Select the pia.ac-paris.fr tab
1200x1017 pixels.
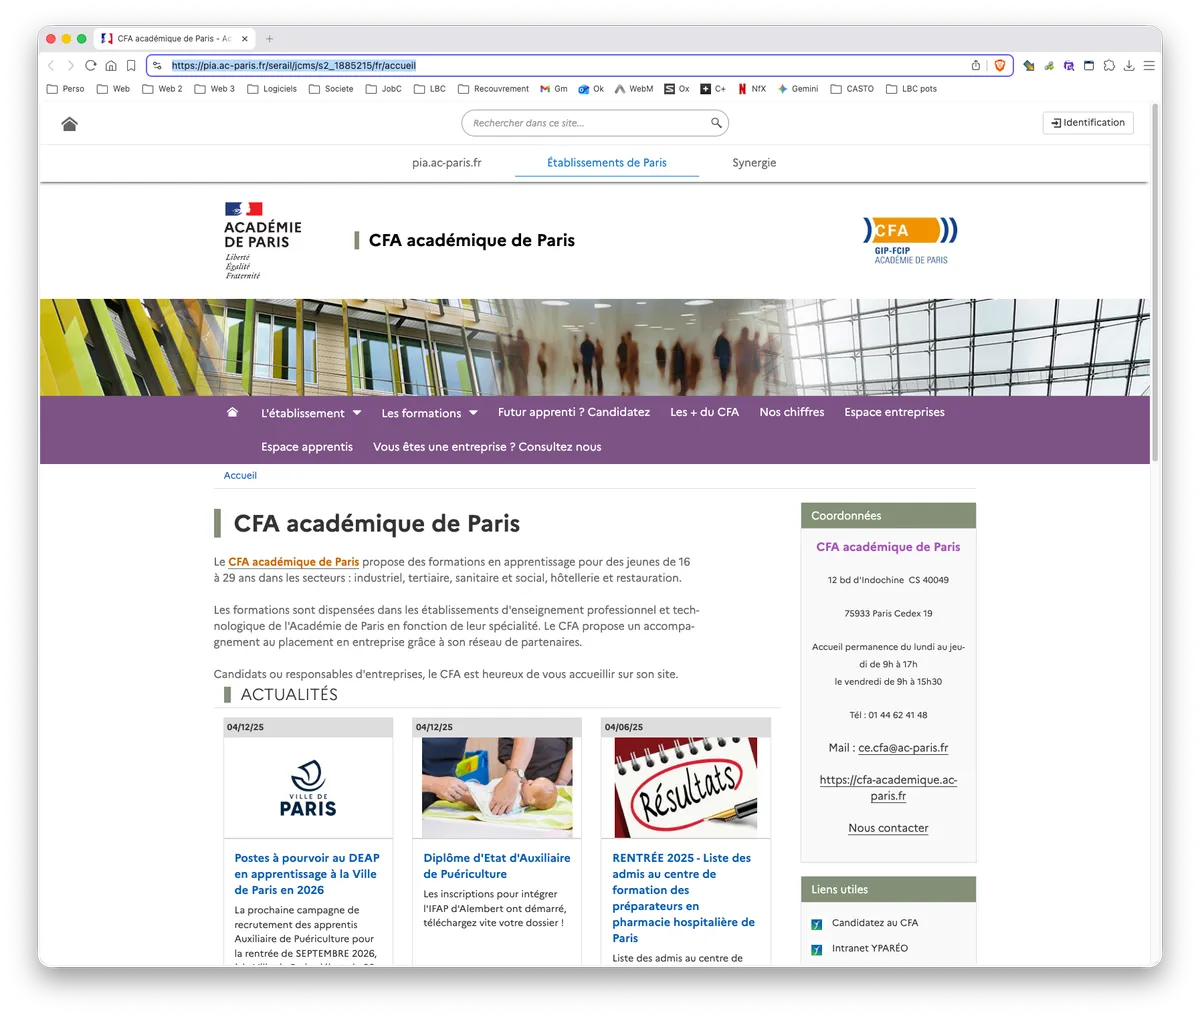click(x=446, y=162)
